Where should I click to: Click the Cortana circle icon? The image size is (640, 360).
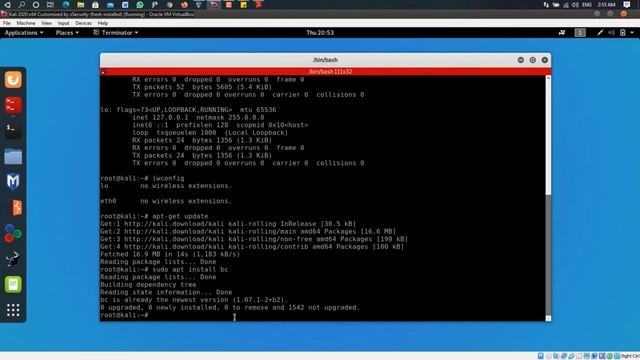pos(36,4)
